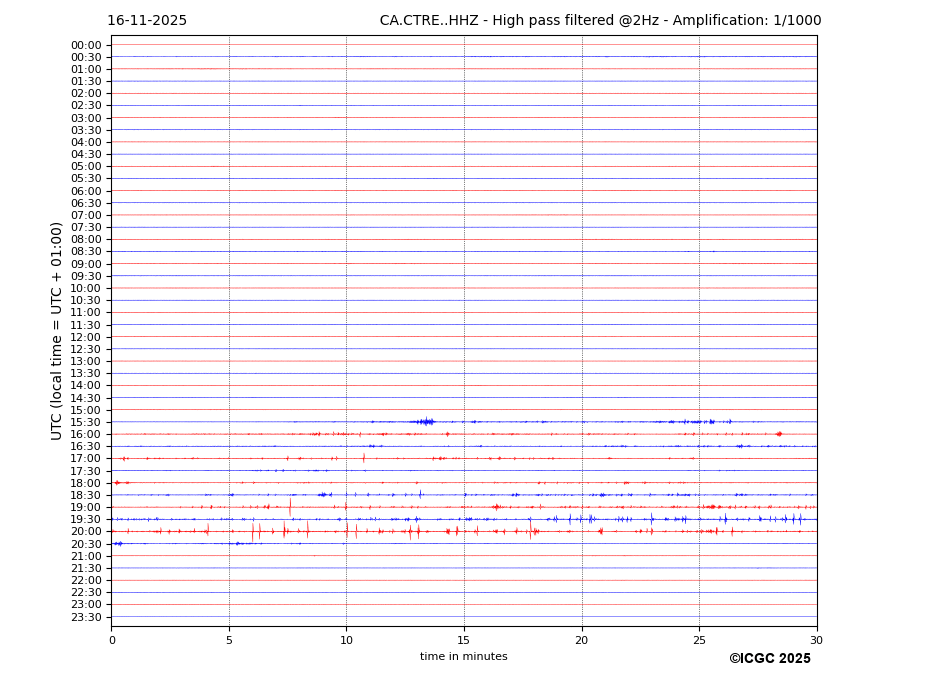This screenshot has width=927, height=696.
Task: Select the 23:30 time row label
Action: pos(86,617)
